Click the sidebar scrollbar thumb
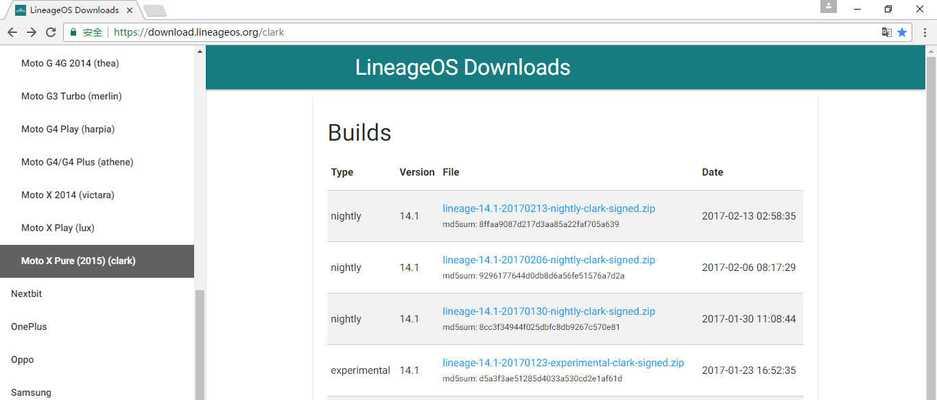The height and width of the screenshot is (400, 937). tap(200, 344)
